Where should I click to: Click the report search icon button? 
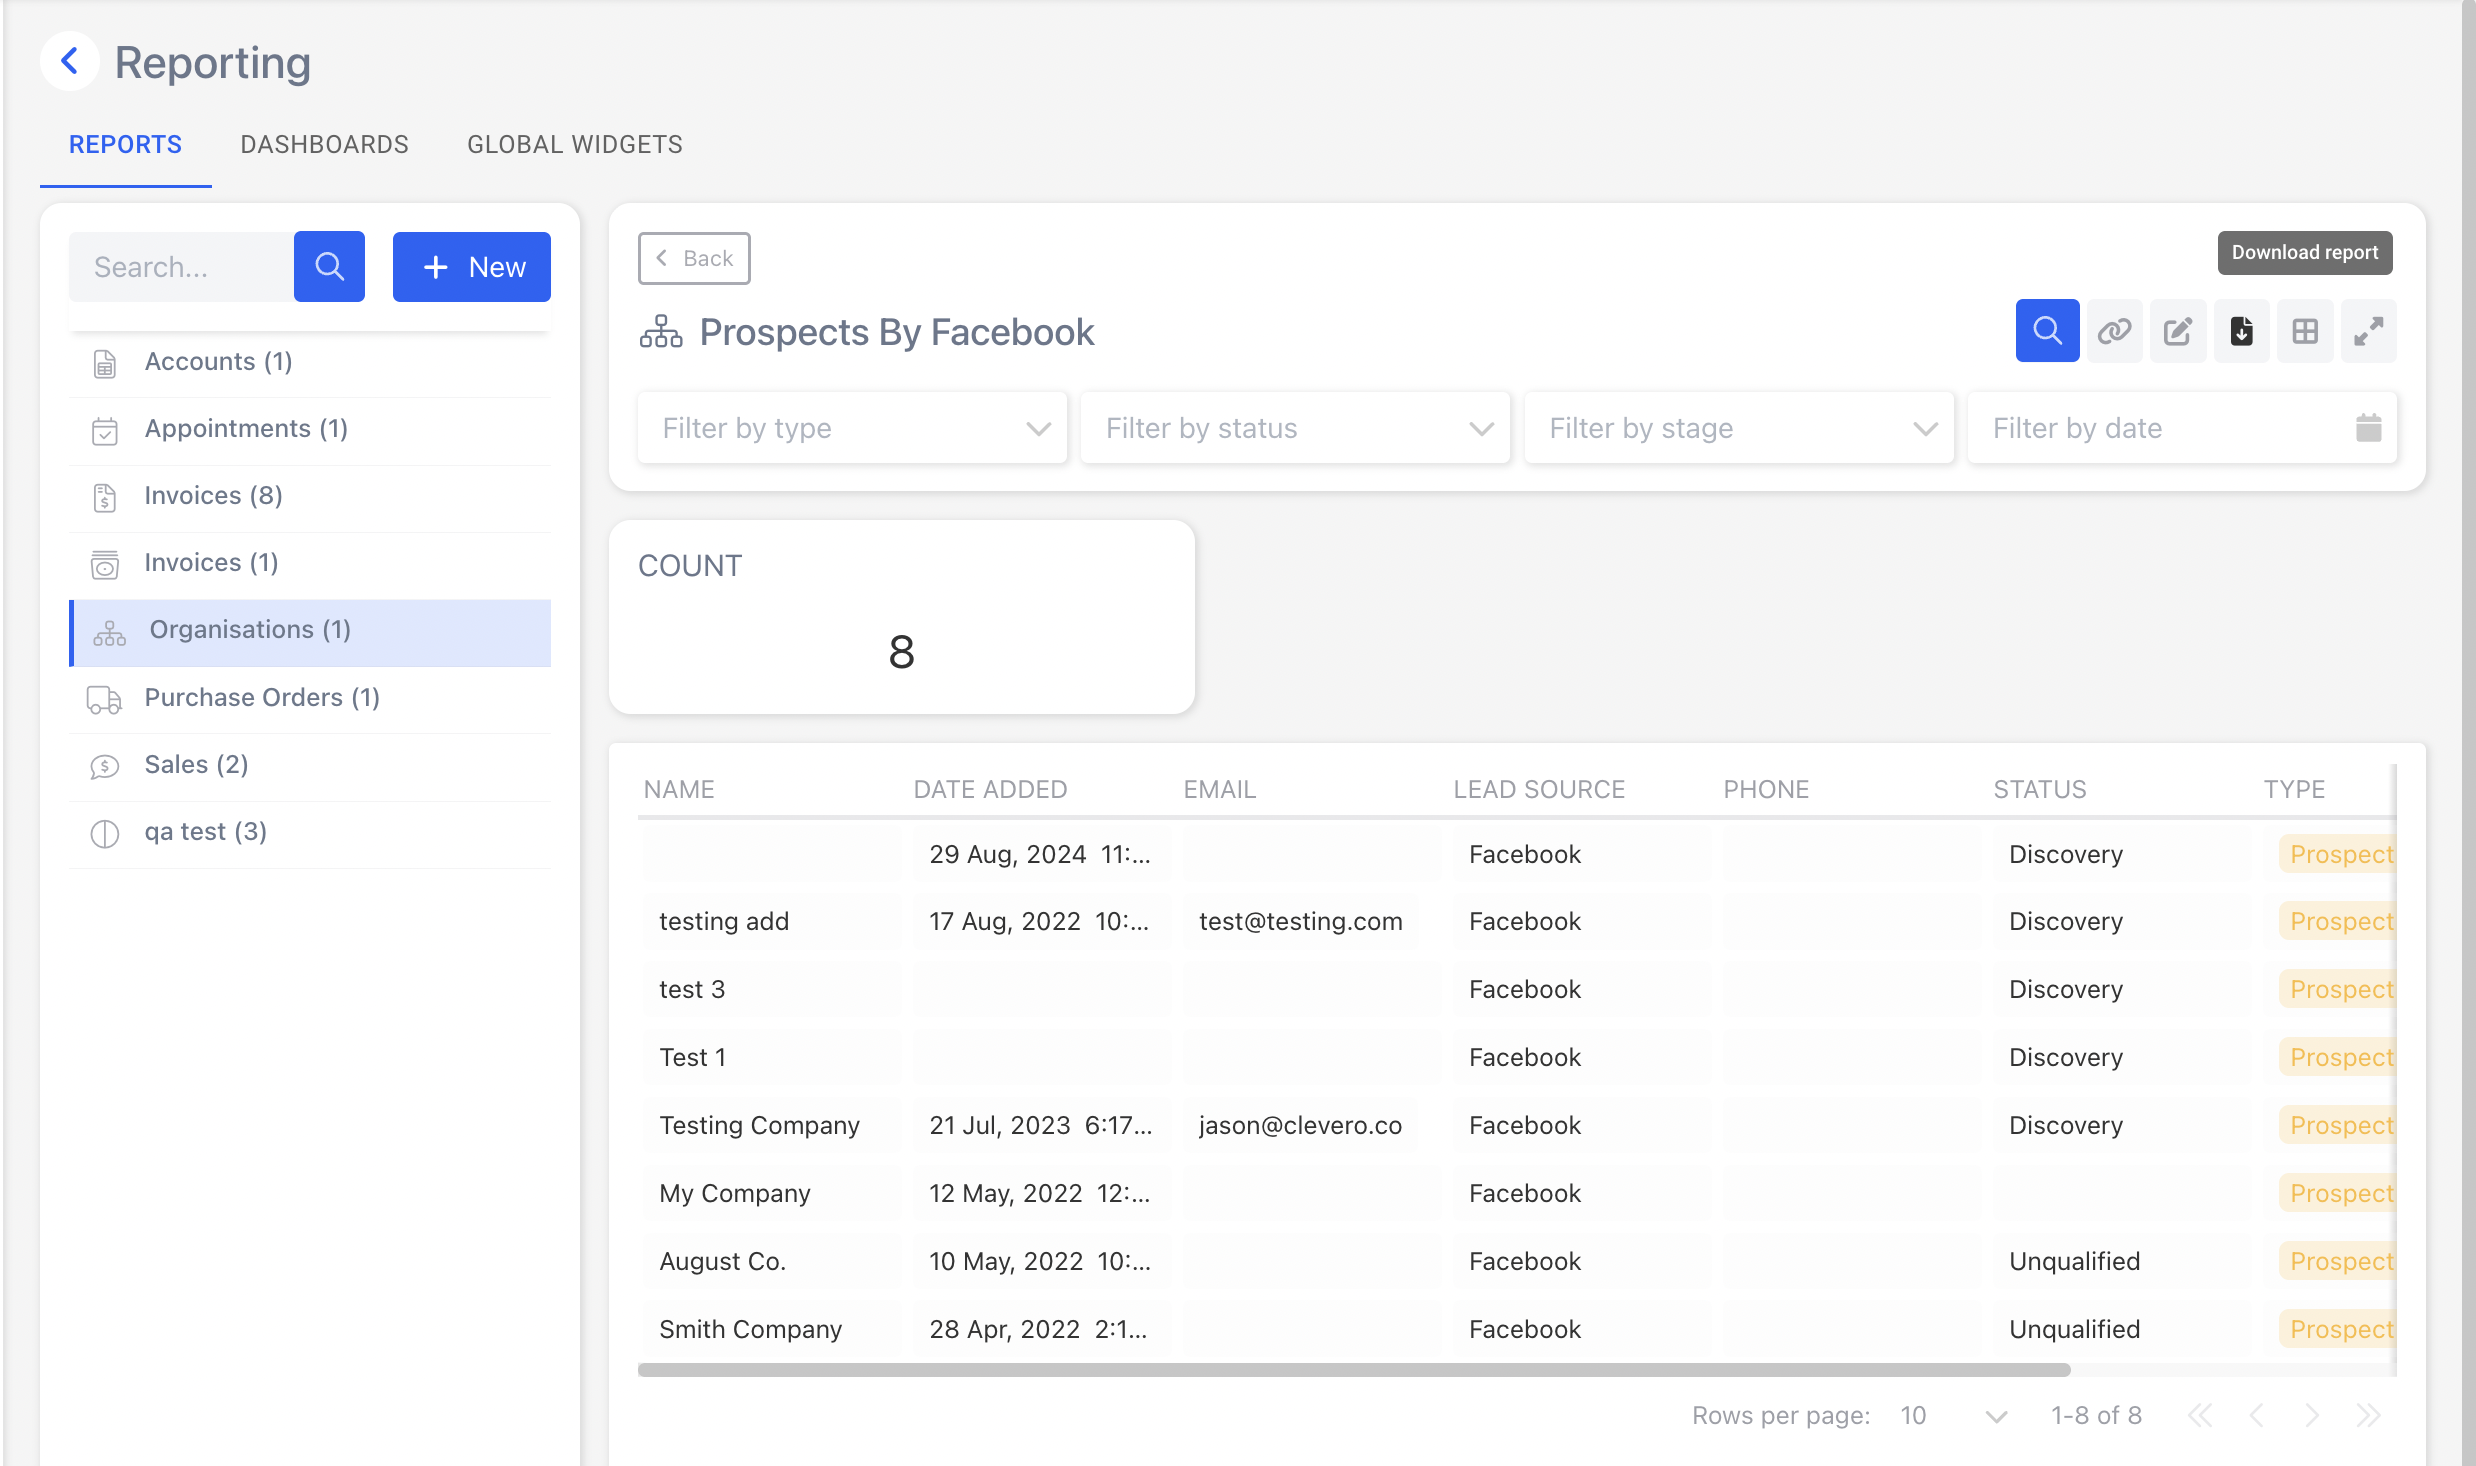click(2047, 331)
